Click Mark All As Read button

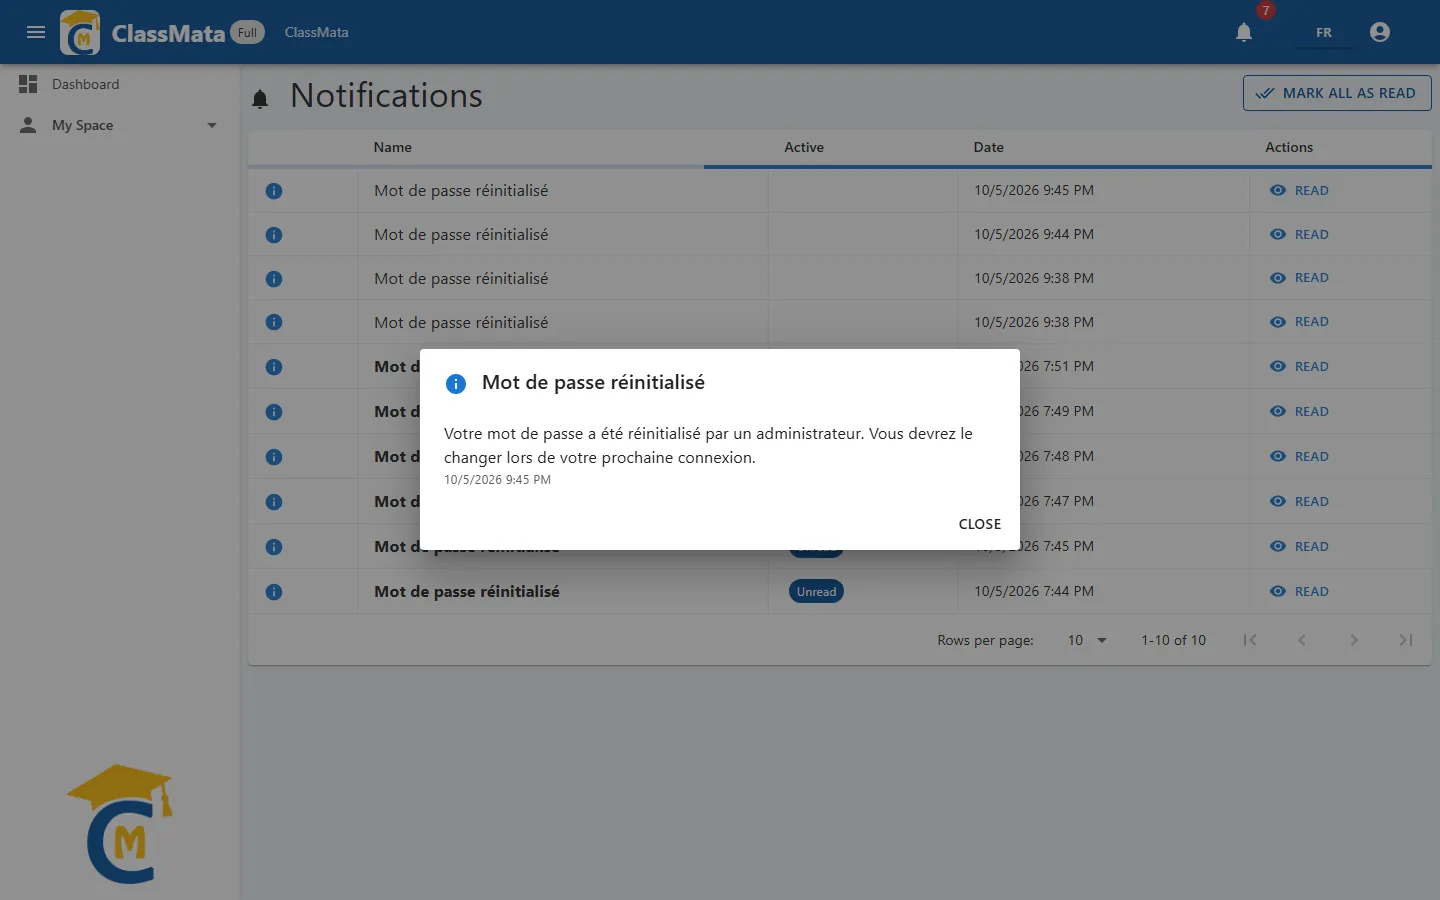click(x=1337, y=93)
